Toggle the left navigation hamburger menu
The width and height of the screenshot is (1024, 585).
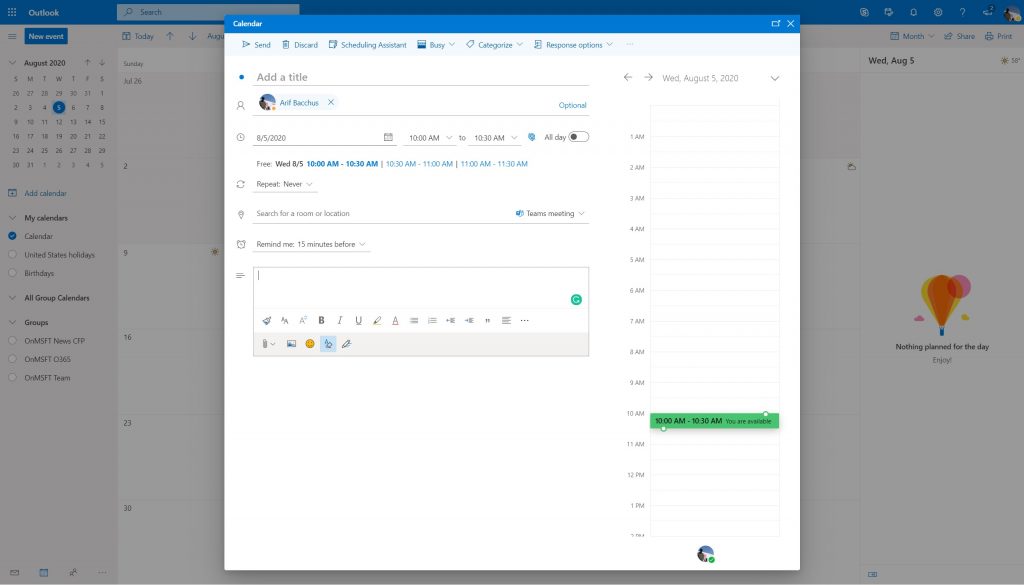(x=12, y=36)
